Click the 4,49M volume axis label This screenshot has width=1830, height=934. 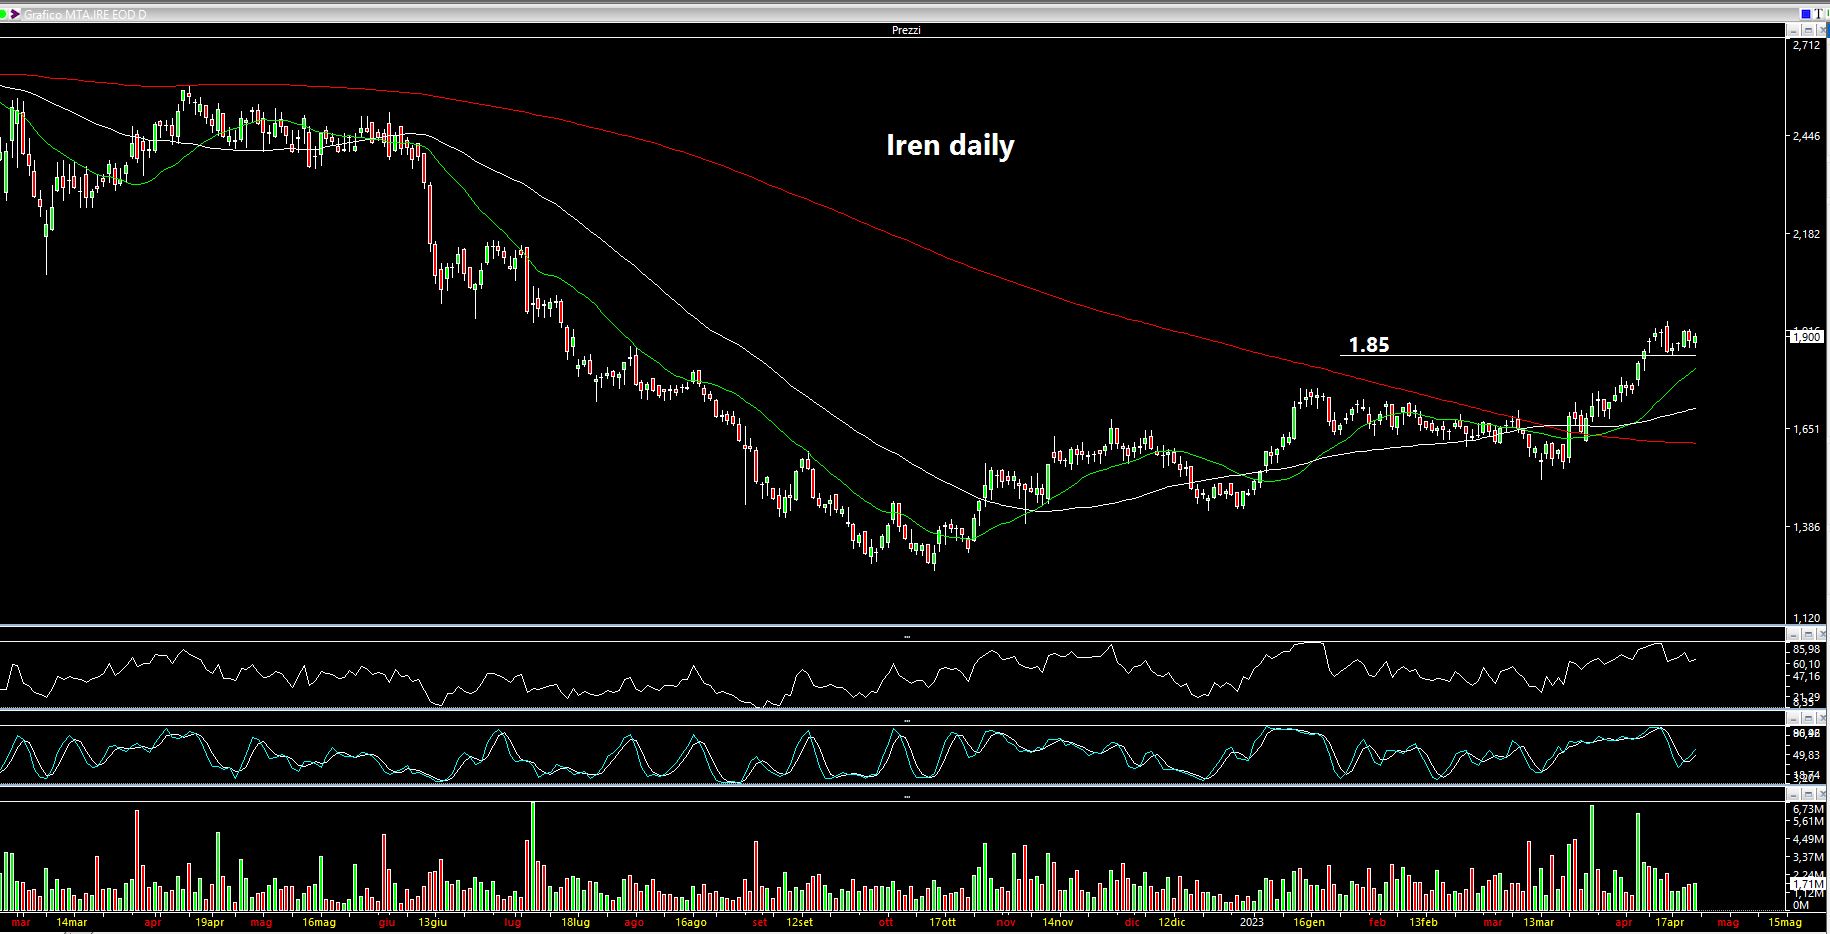tap(1807, 840)
